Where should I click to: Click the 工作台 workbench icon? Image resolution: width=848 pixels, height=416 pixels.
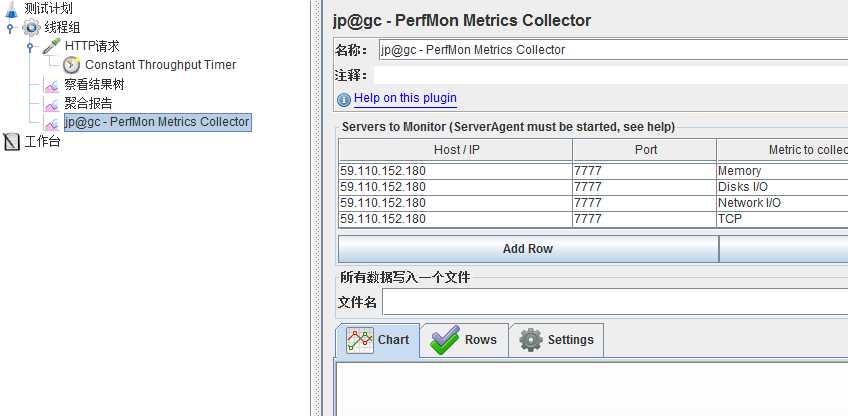pyautogui.click(x=11, y=142)
